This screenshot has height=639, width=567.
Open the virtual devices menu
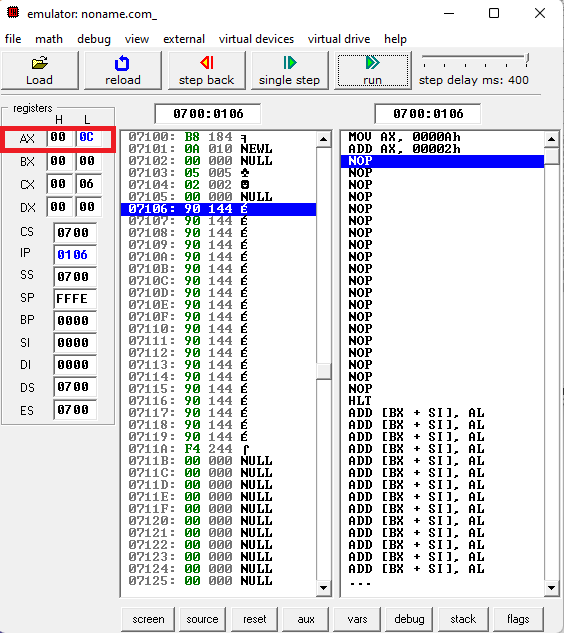(x=256, y=39)
